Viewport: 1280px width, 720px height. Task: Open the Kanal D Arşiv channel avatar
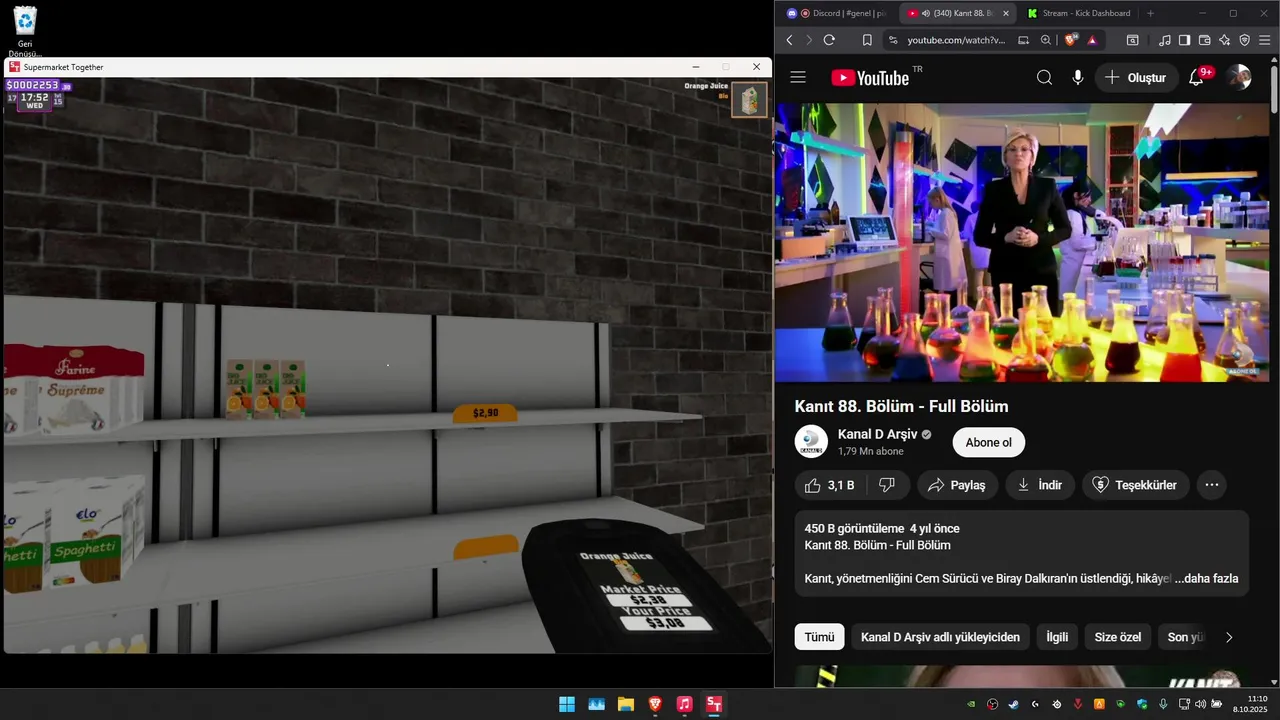811,442
